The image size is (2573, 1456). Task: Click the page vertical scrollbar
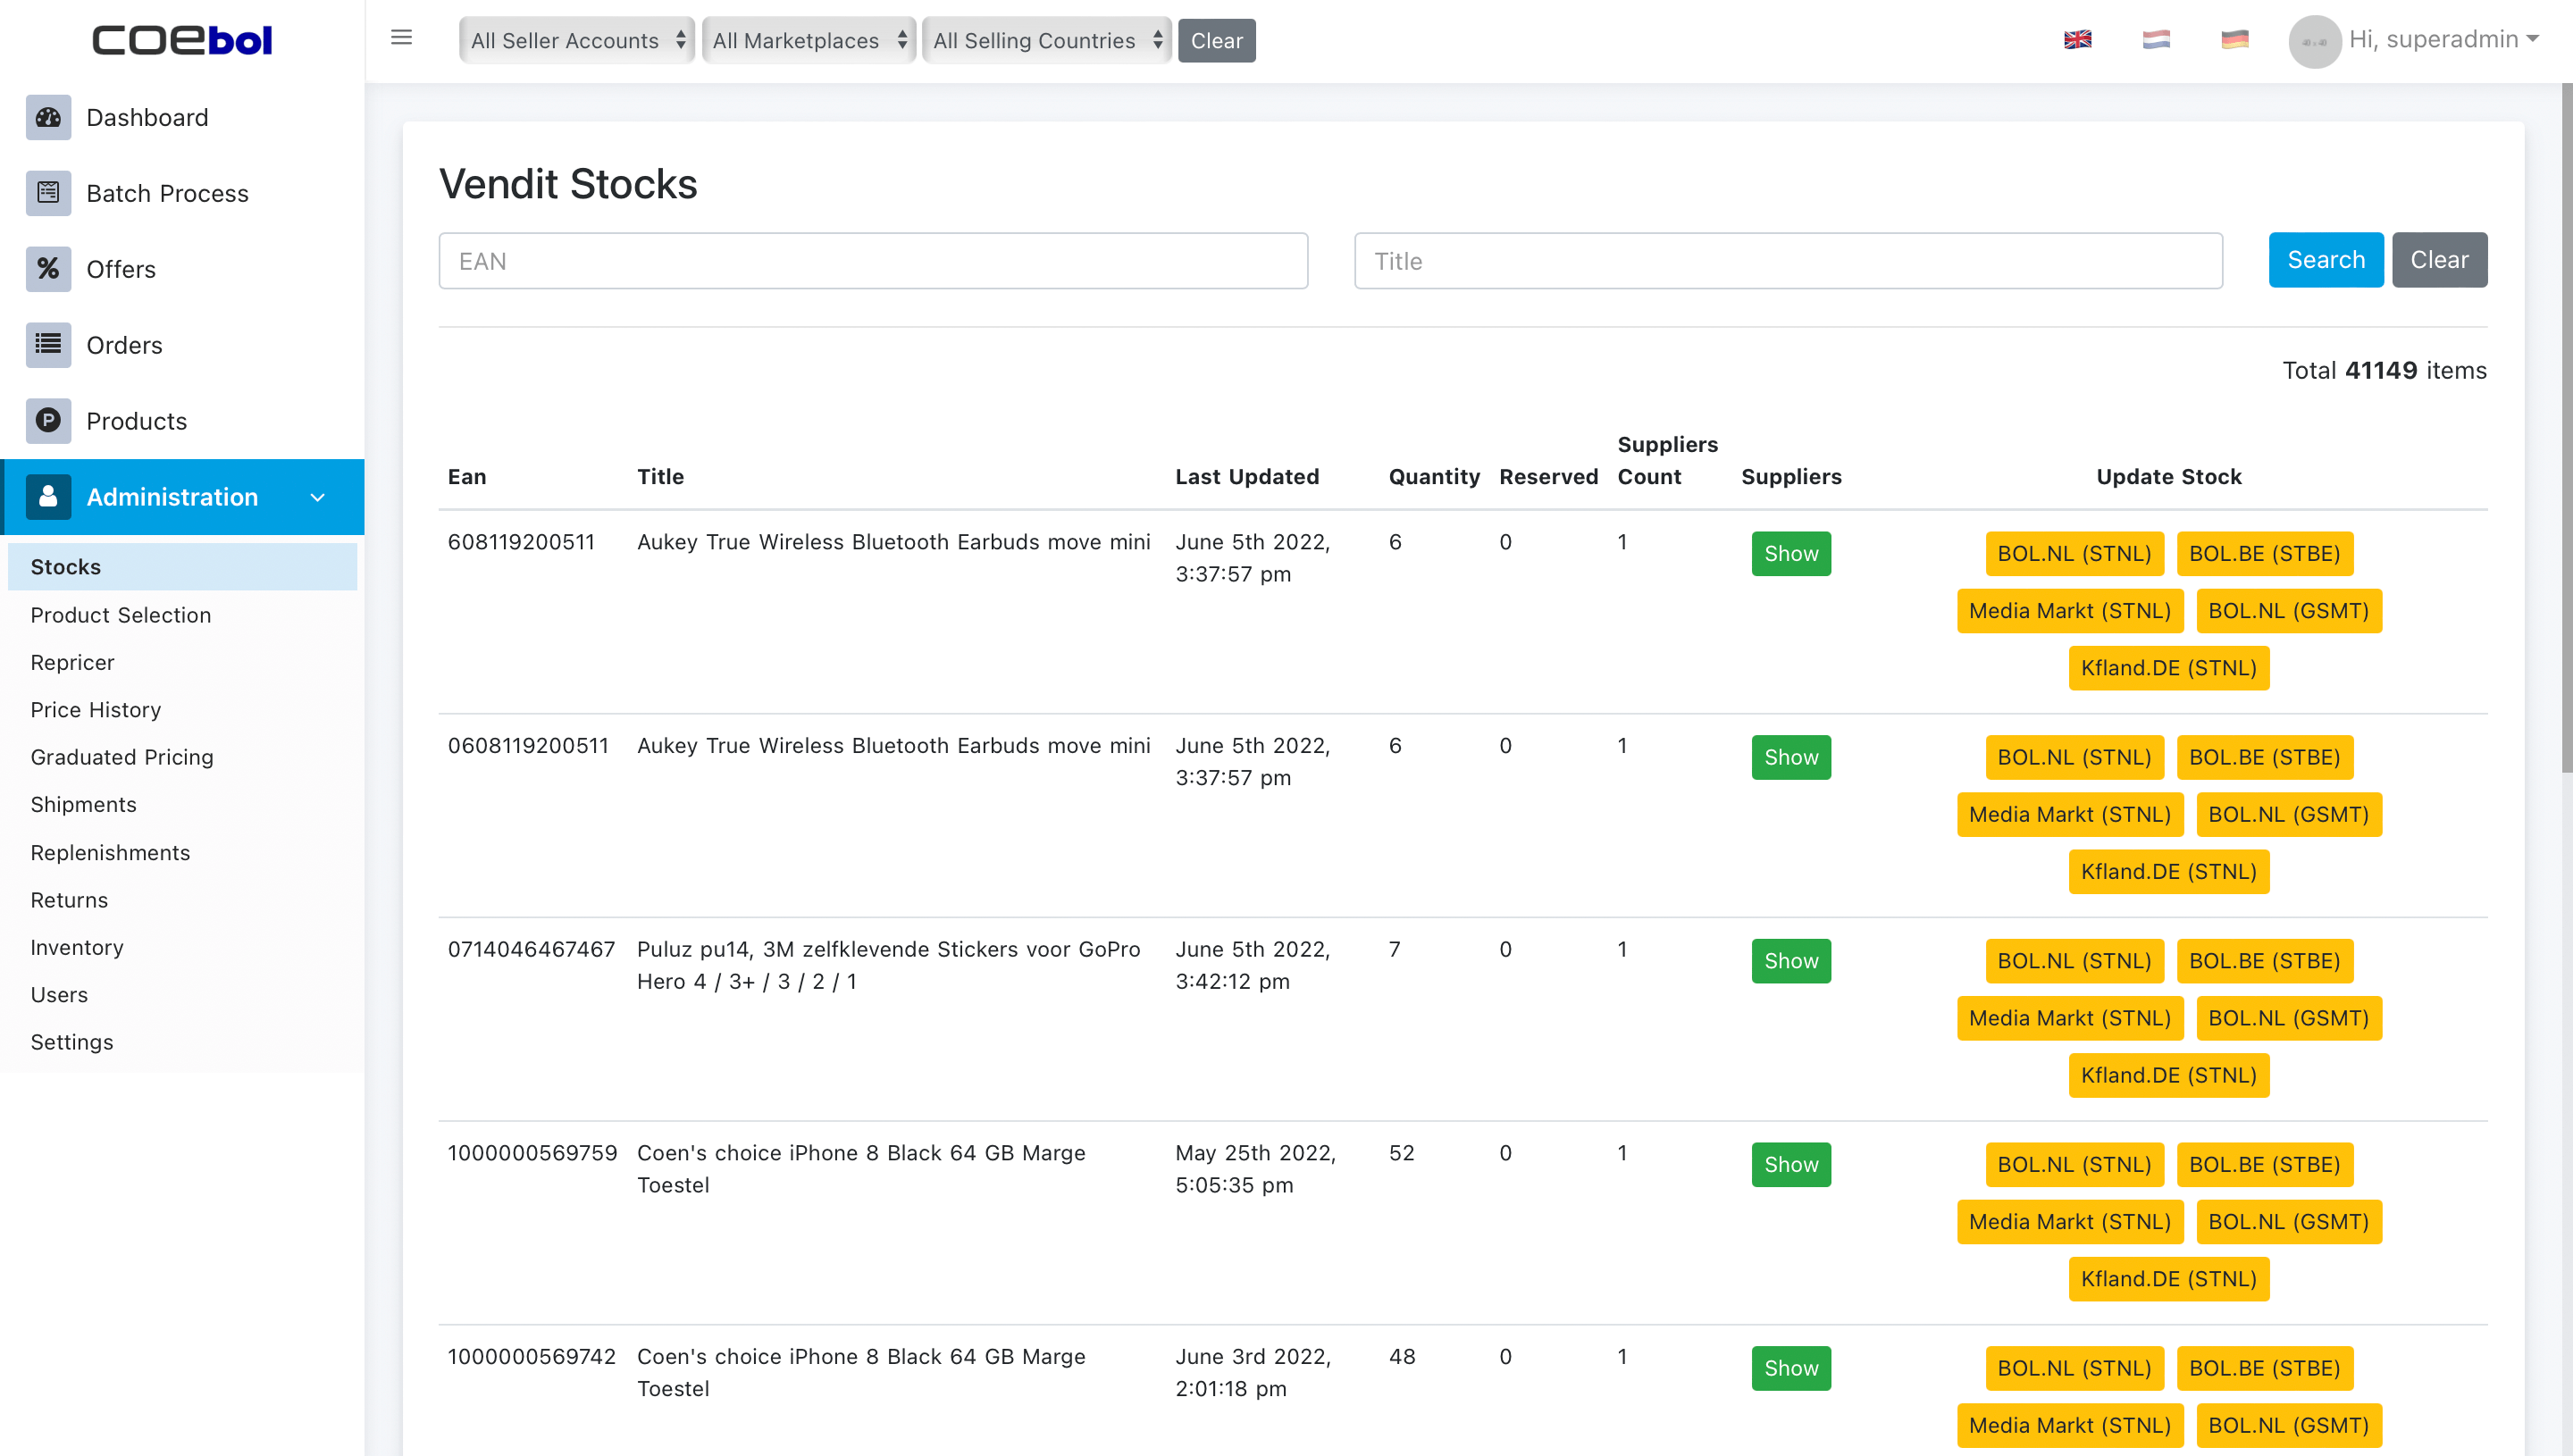(2566, 428)
